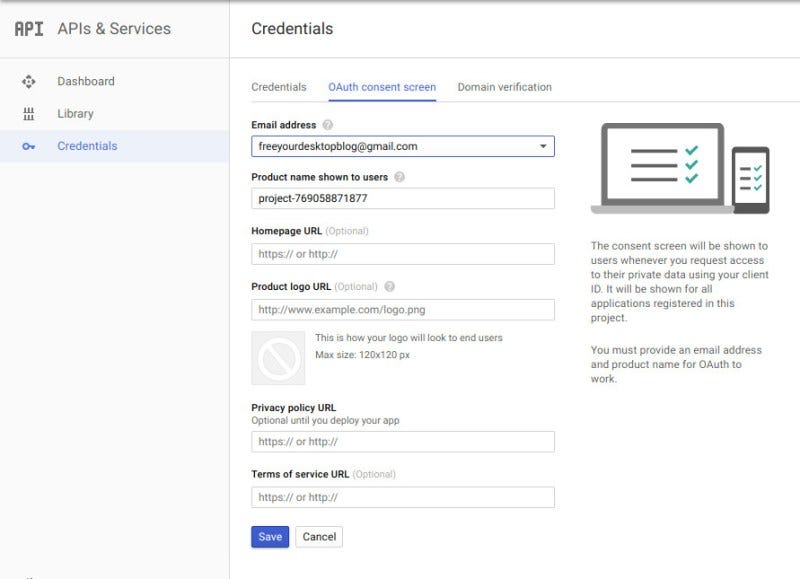This screenshot has height=579, width=800.
Task: Click the consent screen laptop illustration
Action: click(680, 168)
